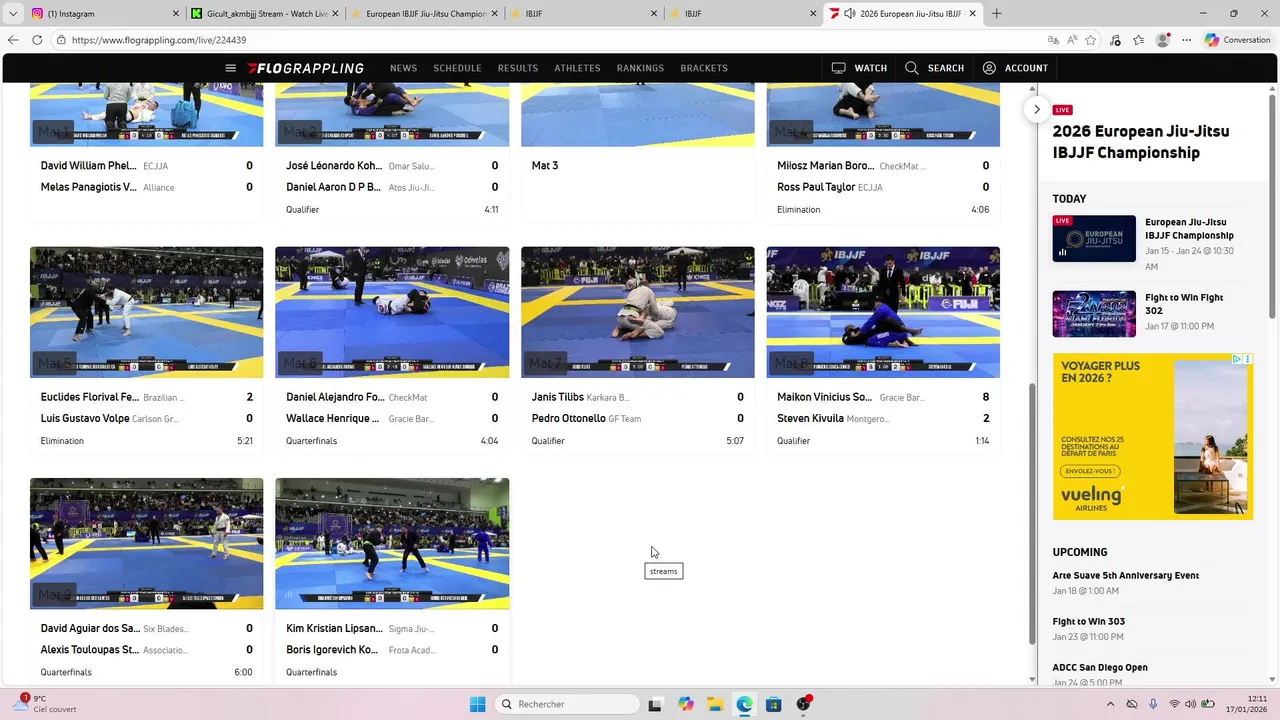Select athlete name Maikon Vinicius So...
The image size is (1280, 720).
824,397
